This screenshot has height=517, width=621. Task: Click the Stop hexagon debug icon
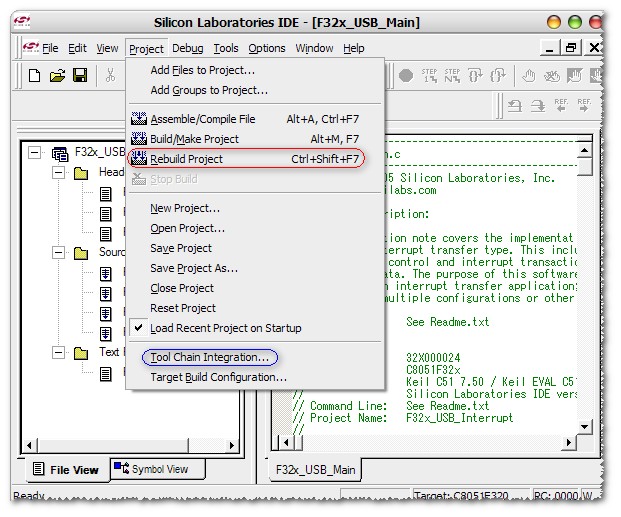point(406,75)
